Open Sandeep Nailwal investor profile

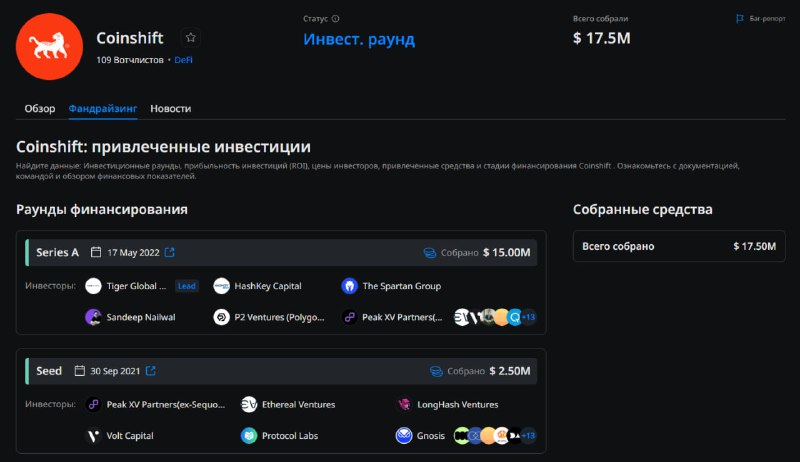pos(141,317)
